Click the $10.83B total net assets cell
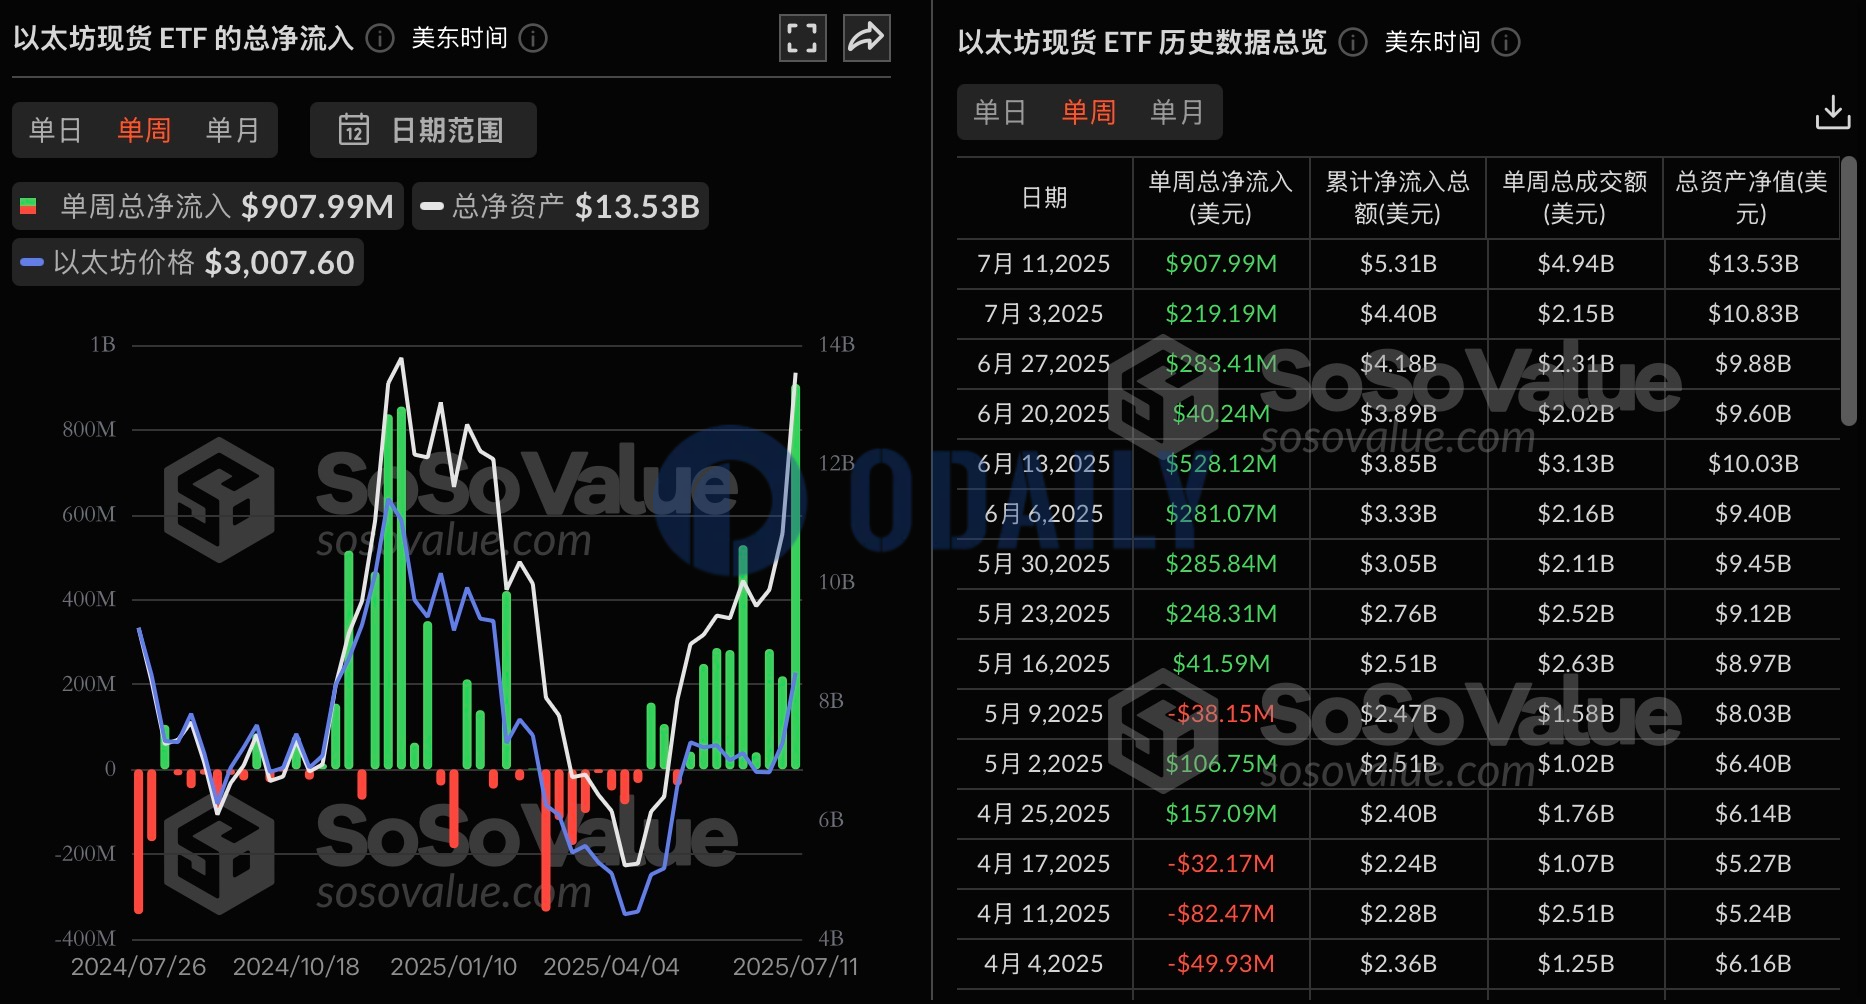This screenshot has width=1866, height=1004. coord(1752,314)
